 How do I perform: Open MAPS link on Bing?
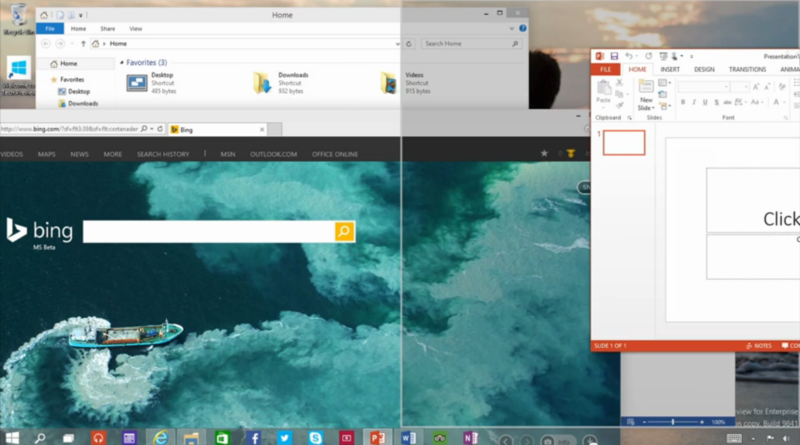(46, 154)
